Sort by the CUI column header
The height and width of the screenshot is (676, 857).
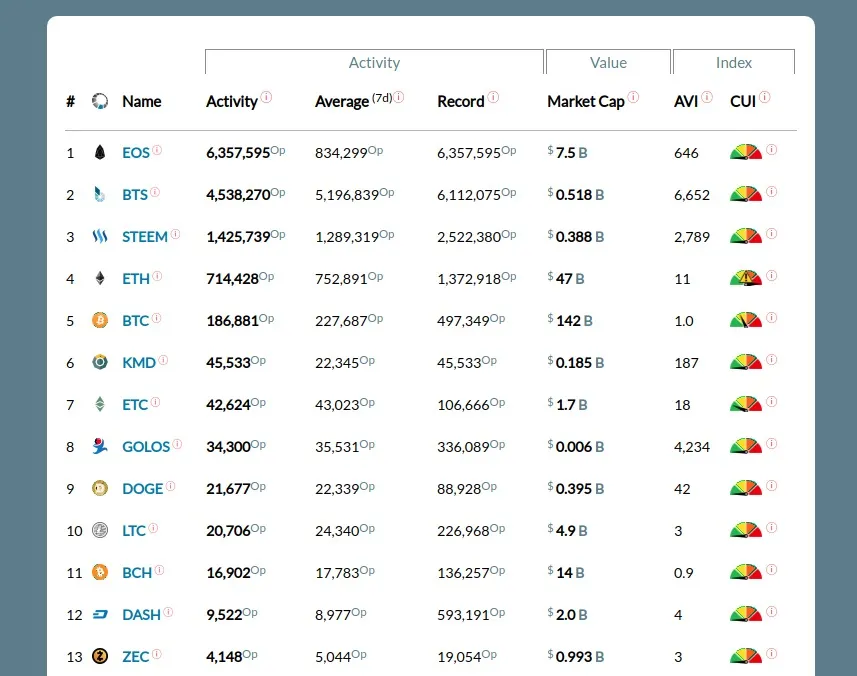(x=743, y=102)
